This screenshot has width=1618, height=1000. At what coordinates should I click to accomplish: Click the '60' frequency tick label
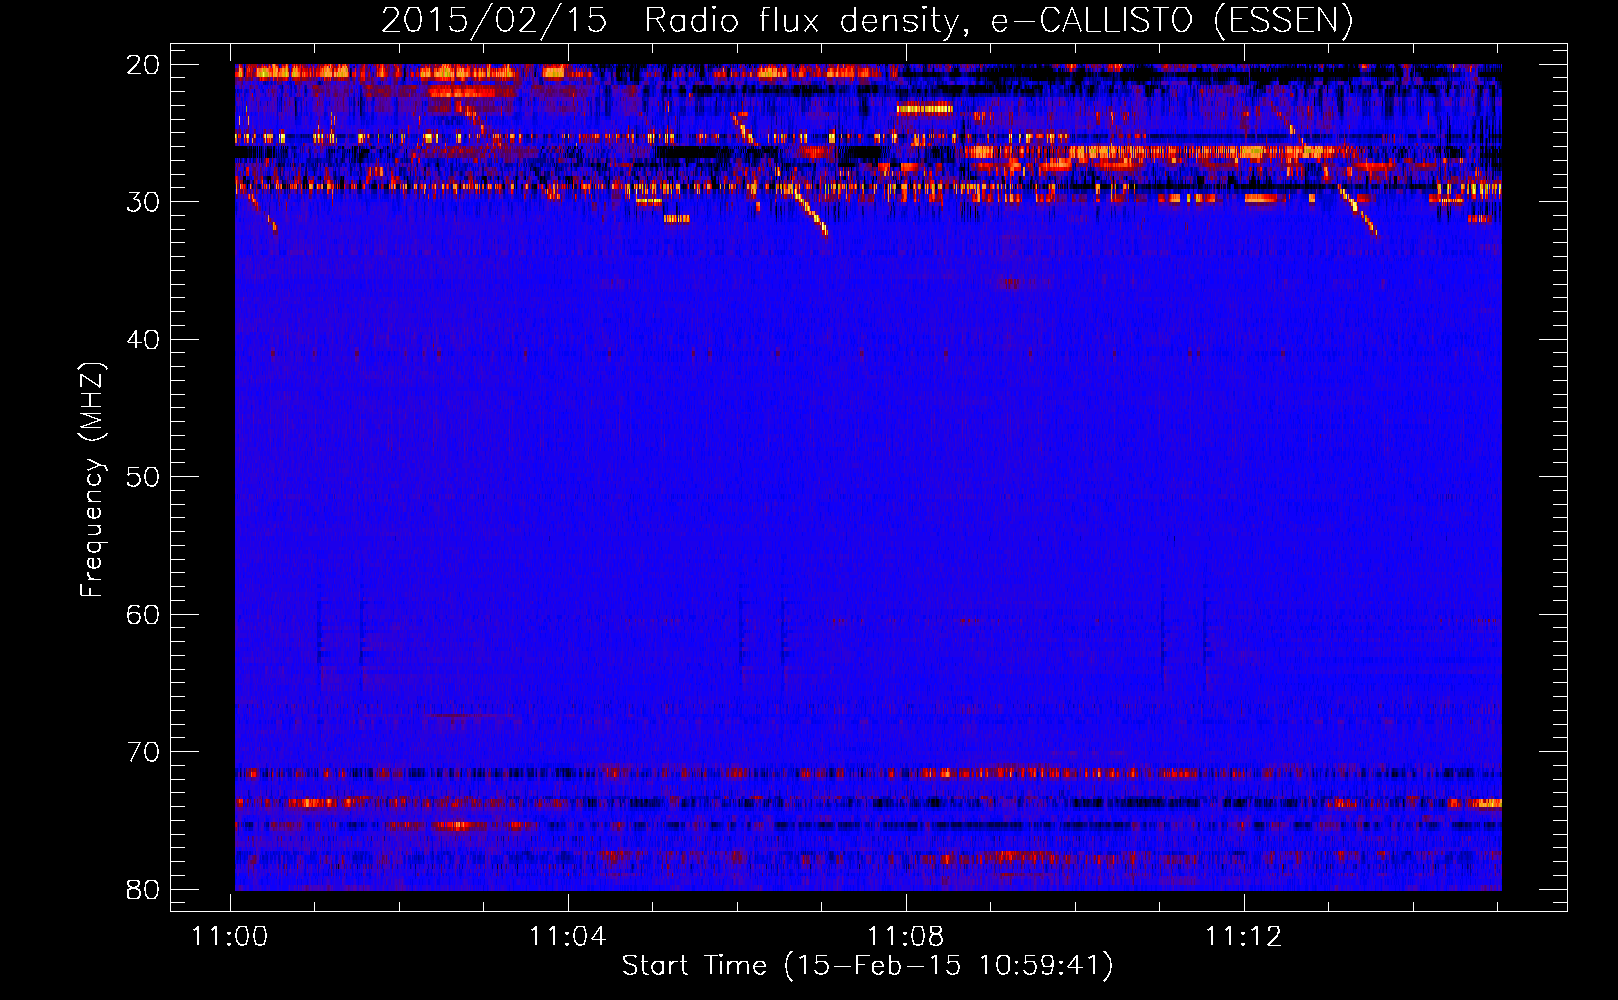point(143,614)
